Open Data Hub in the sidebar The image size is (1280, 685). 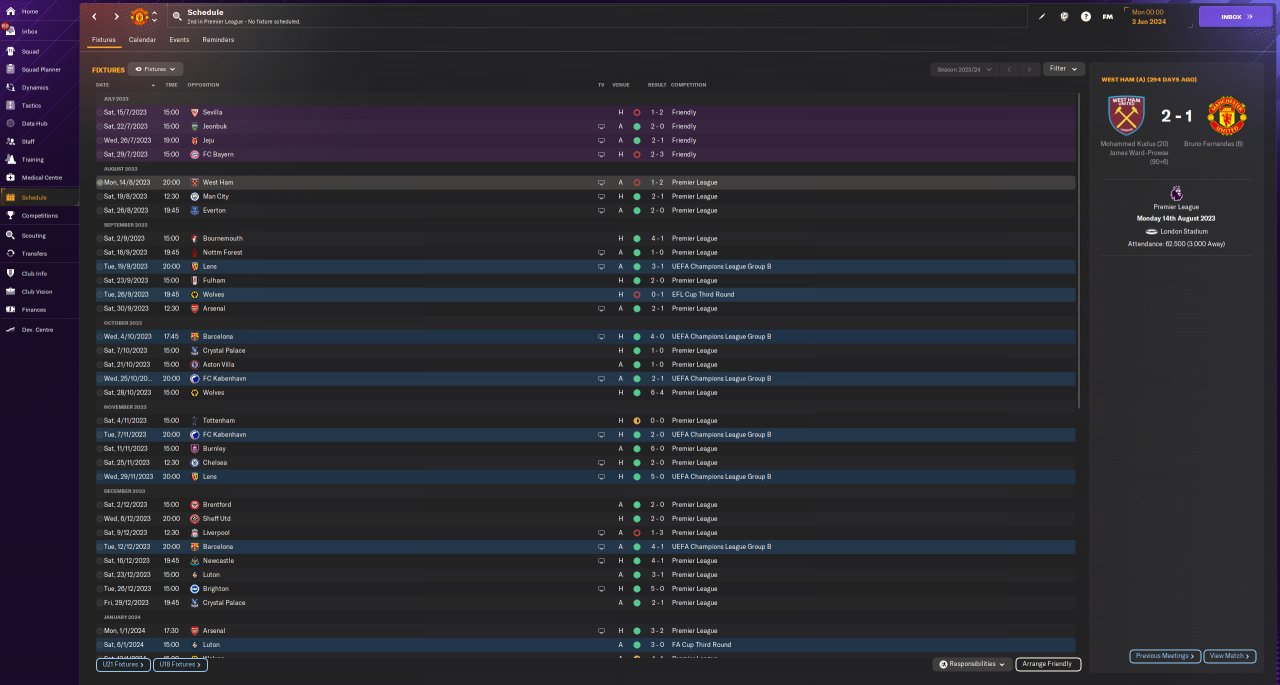pos(34,123)
